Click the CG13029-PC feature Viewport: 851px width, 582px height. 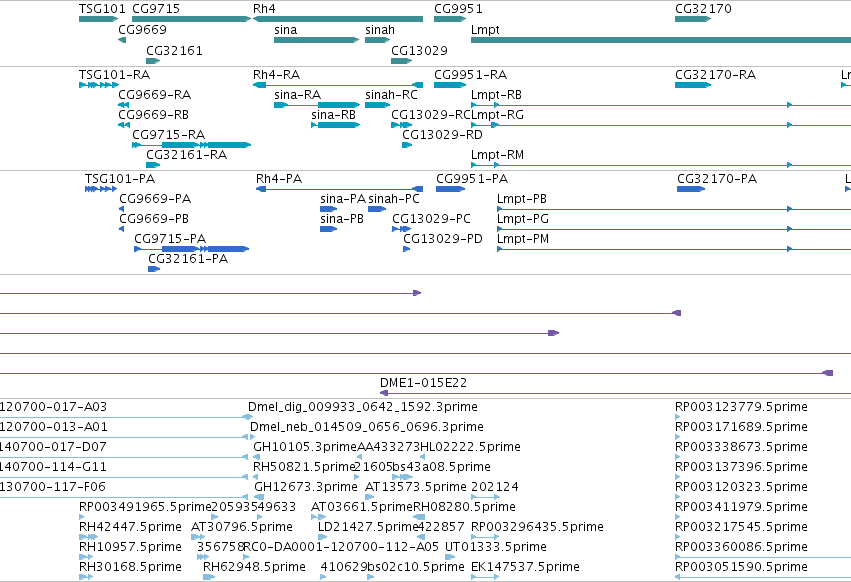pos(402,230)
